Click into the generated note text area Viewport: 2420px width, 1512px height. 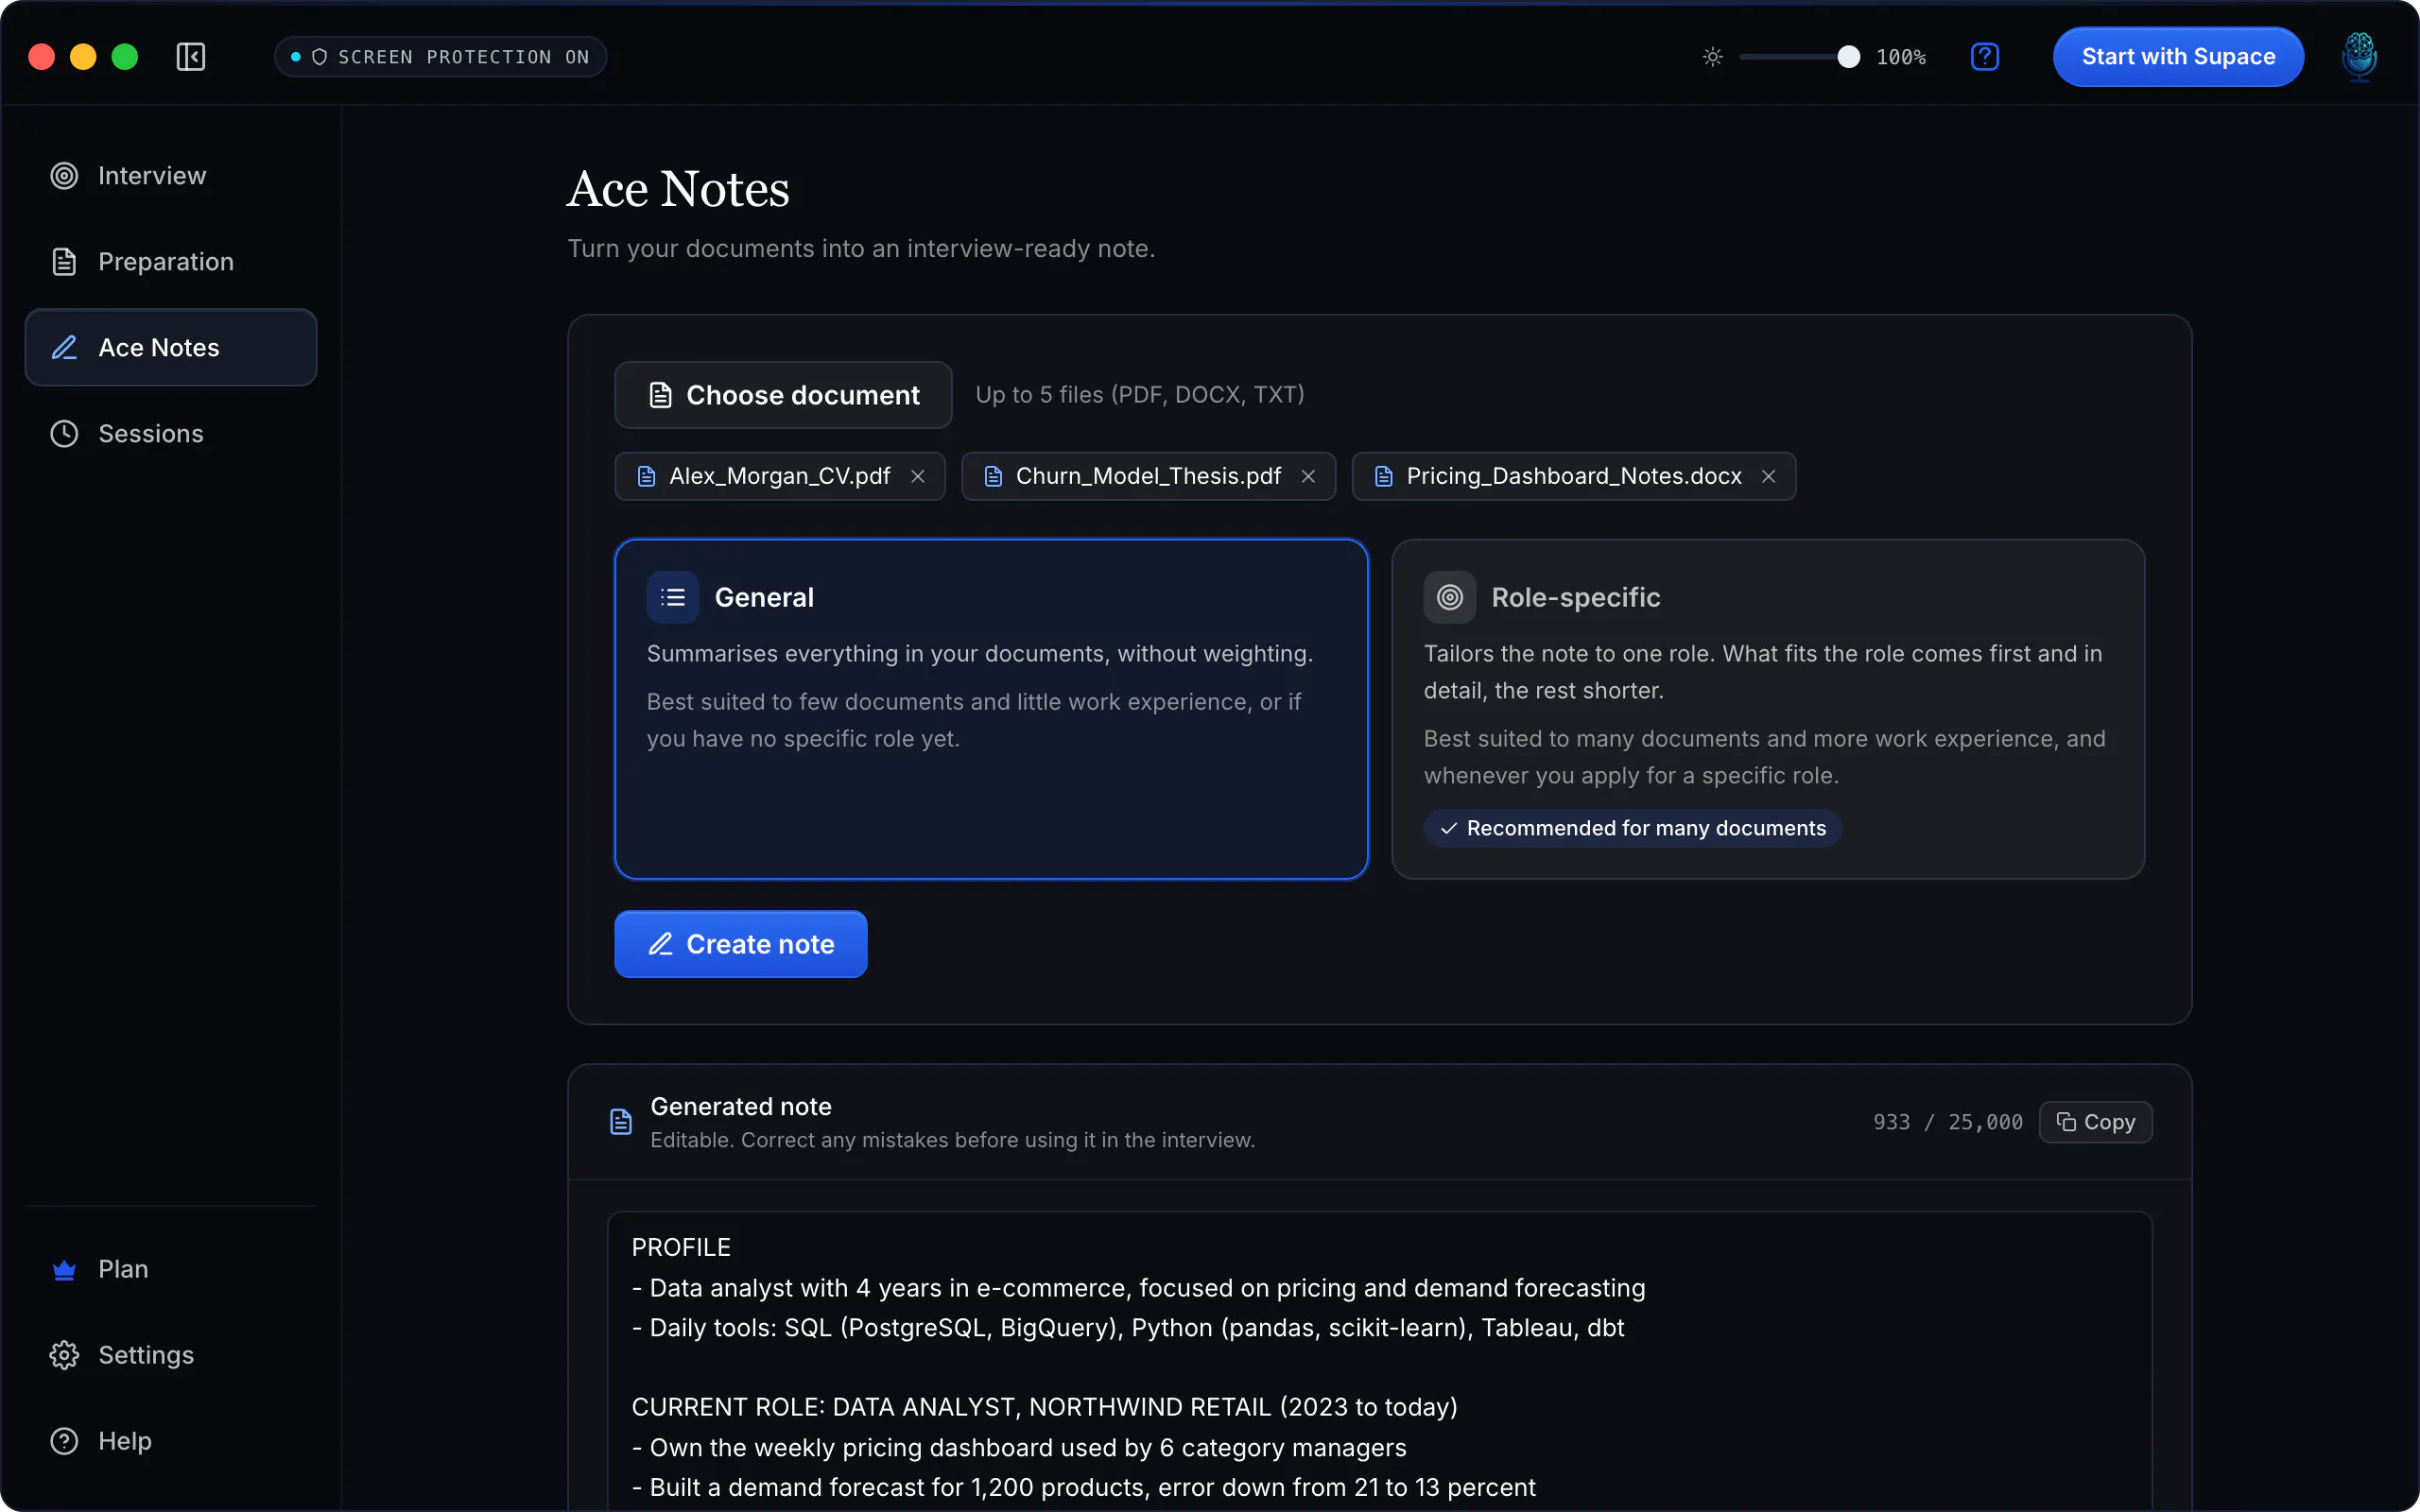tap(1379, 1360)
